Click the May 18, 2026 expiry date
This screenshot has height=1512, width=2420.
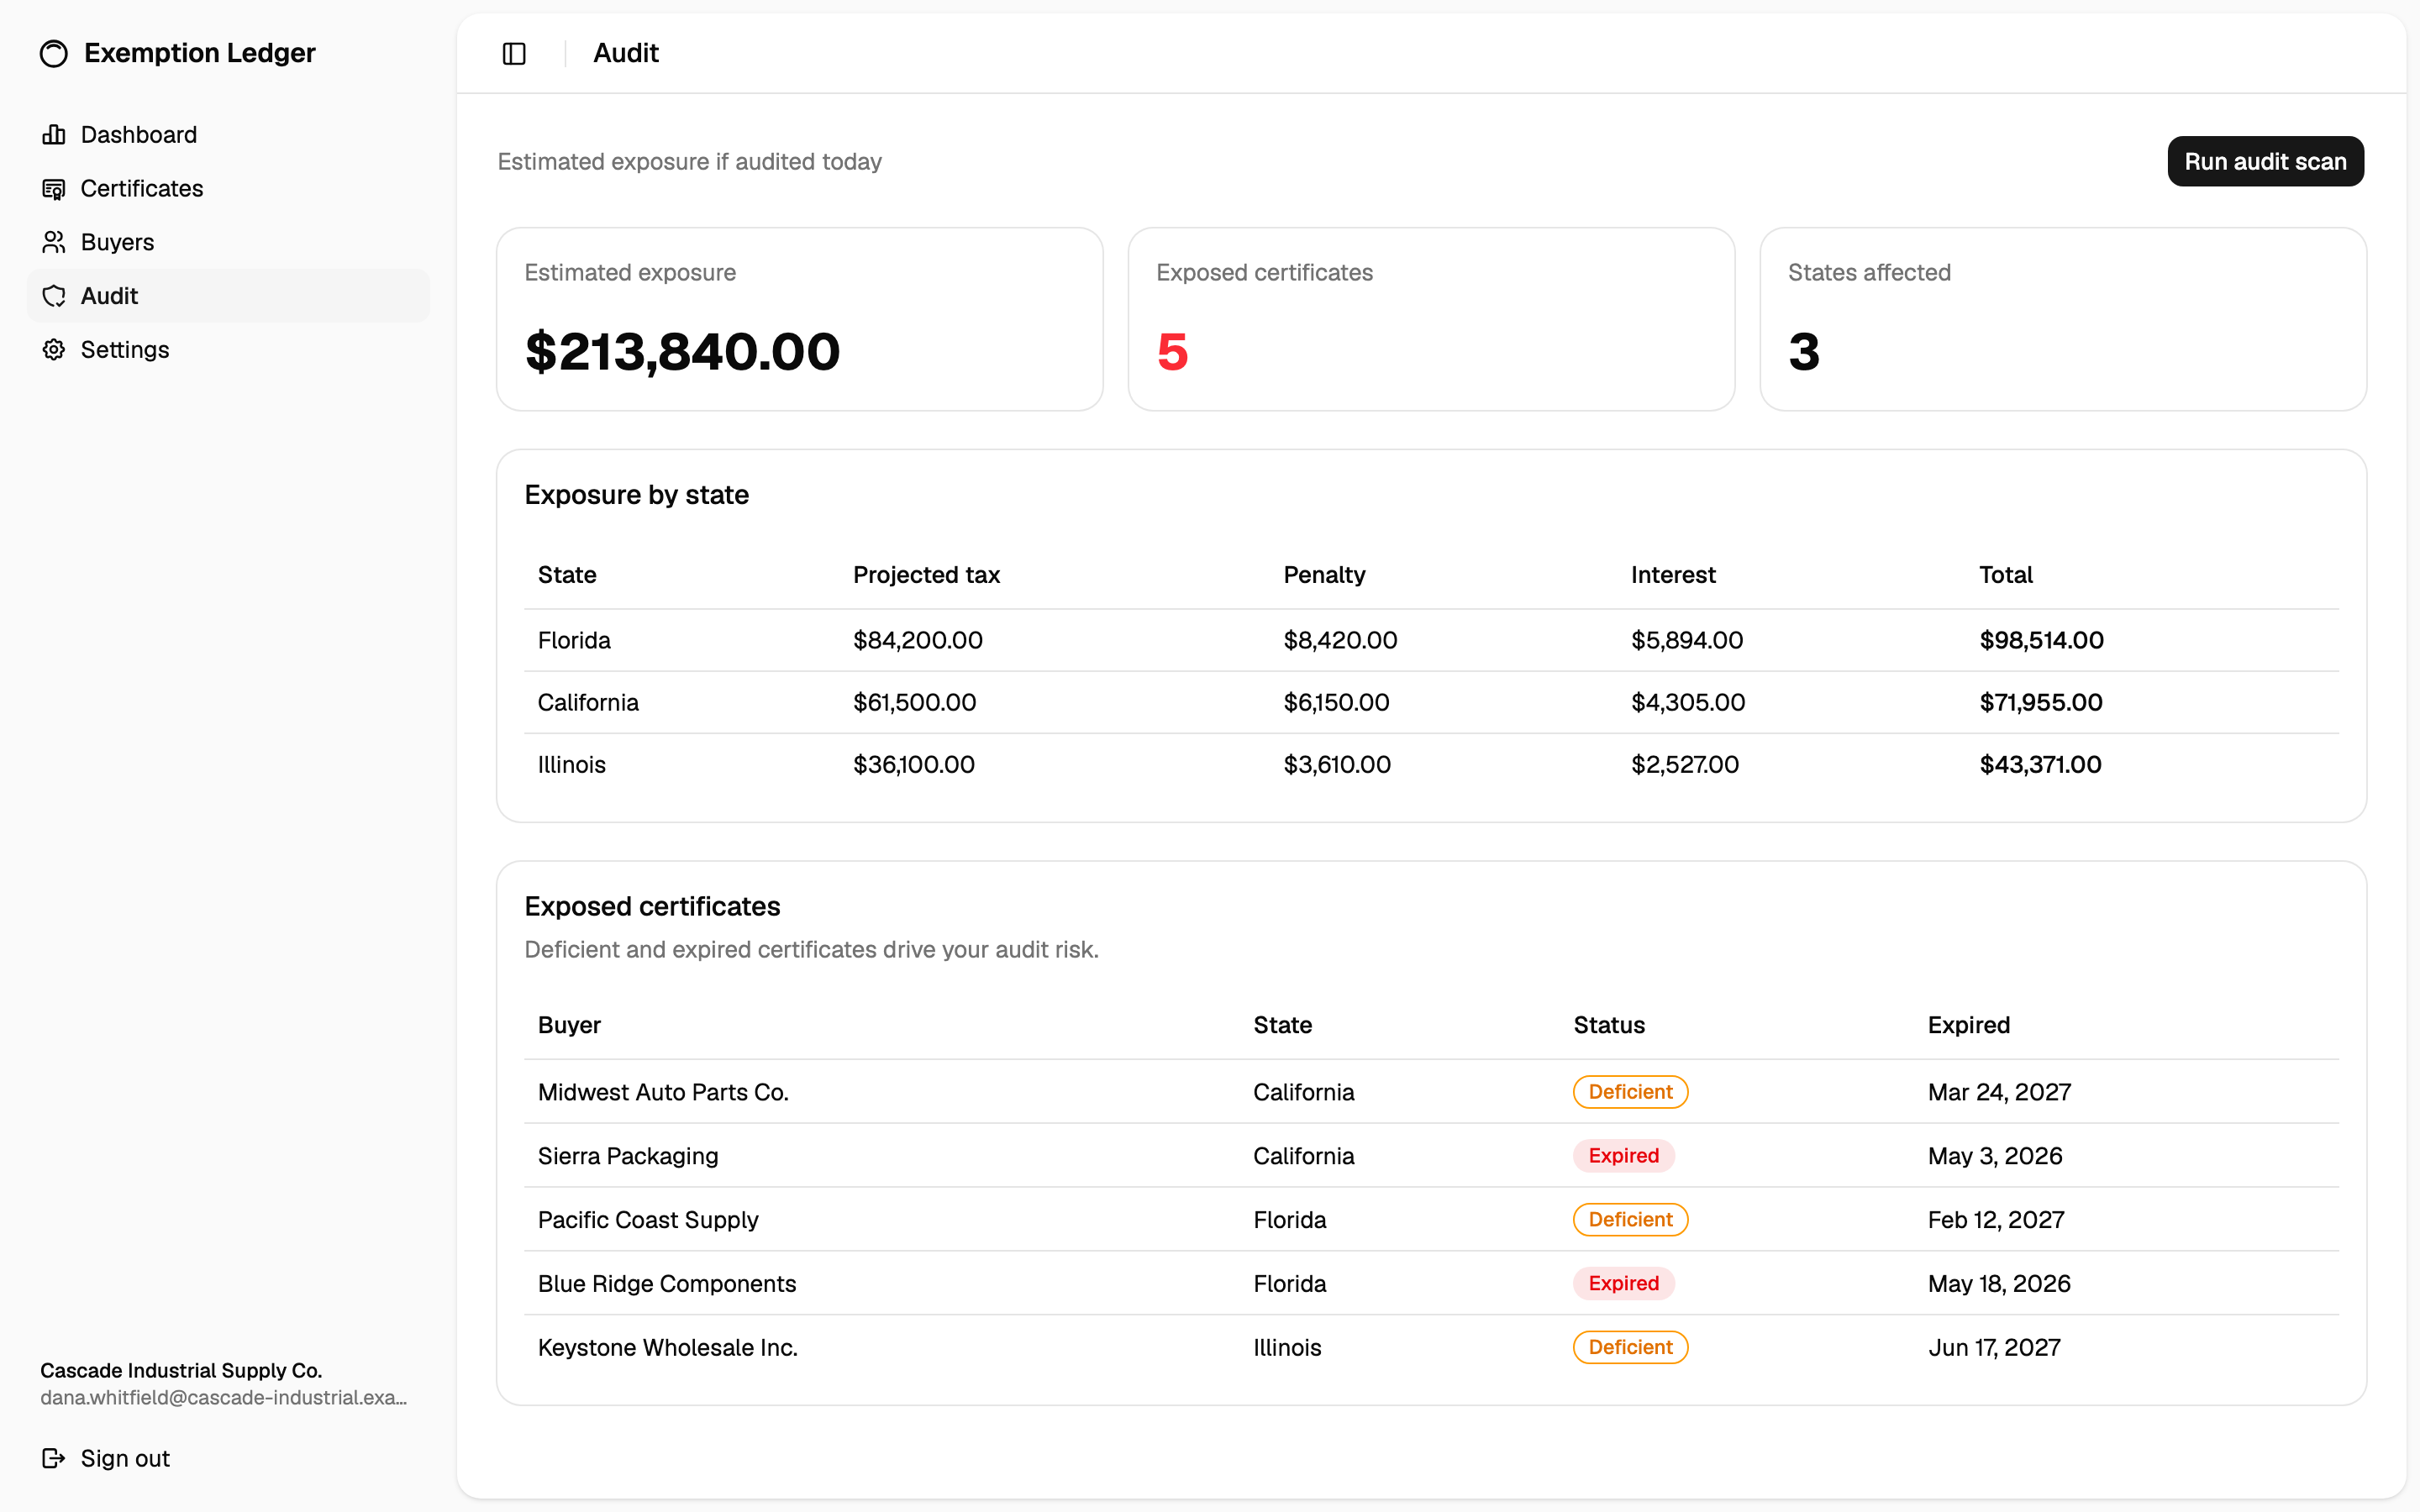pyautogui.click(x=1999, y=1283)
